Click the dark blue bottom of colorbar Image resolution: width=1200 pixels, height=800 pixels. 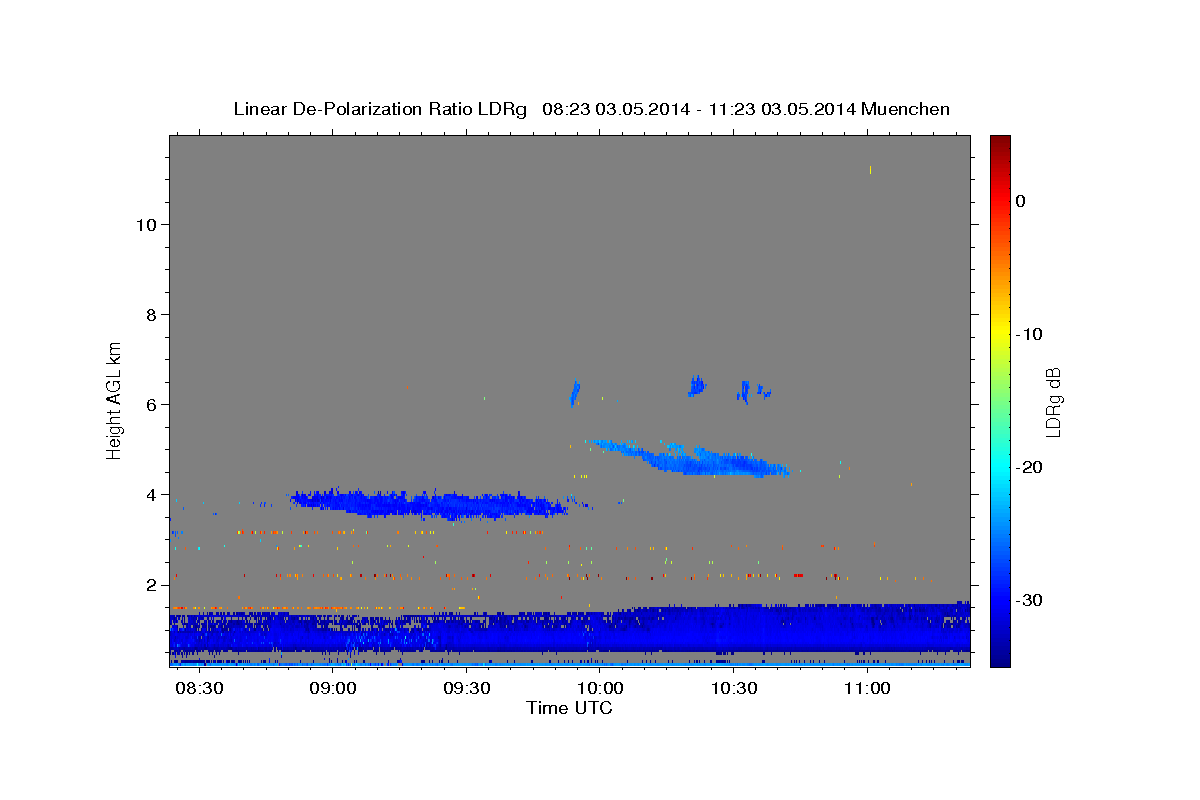point(1000,658)
